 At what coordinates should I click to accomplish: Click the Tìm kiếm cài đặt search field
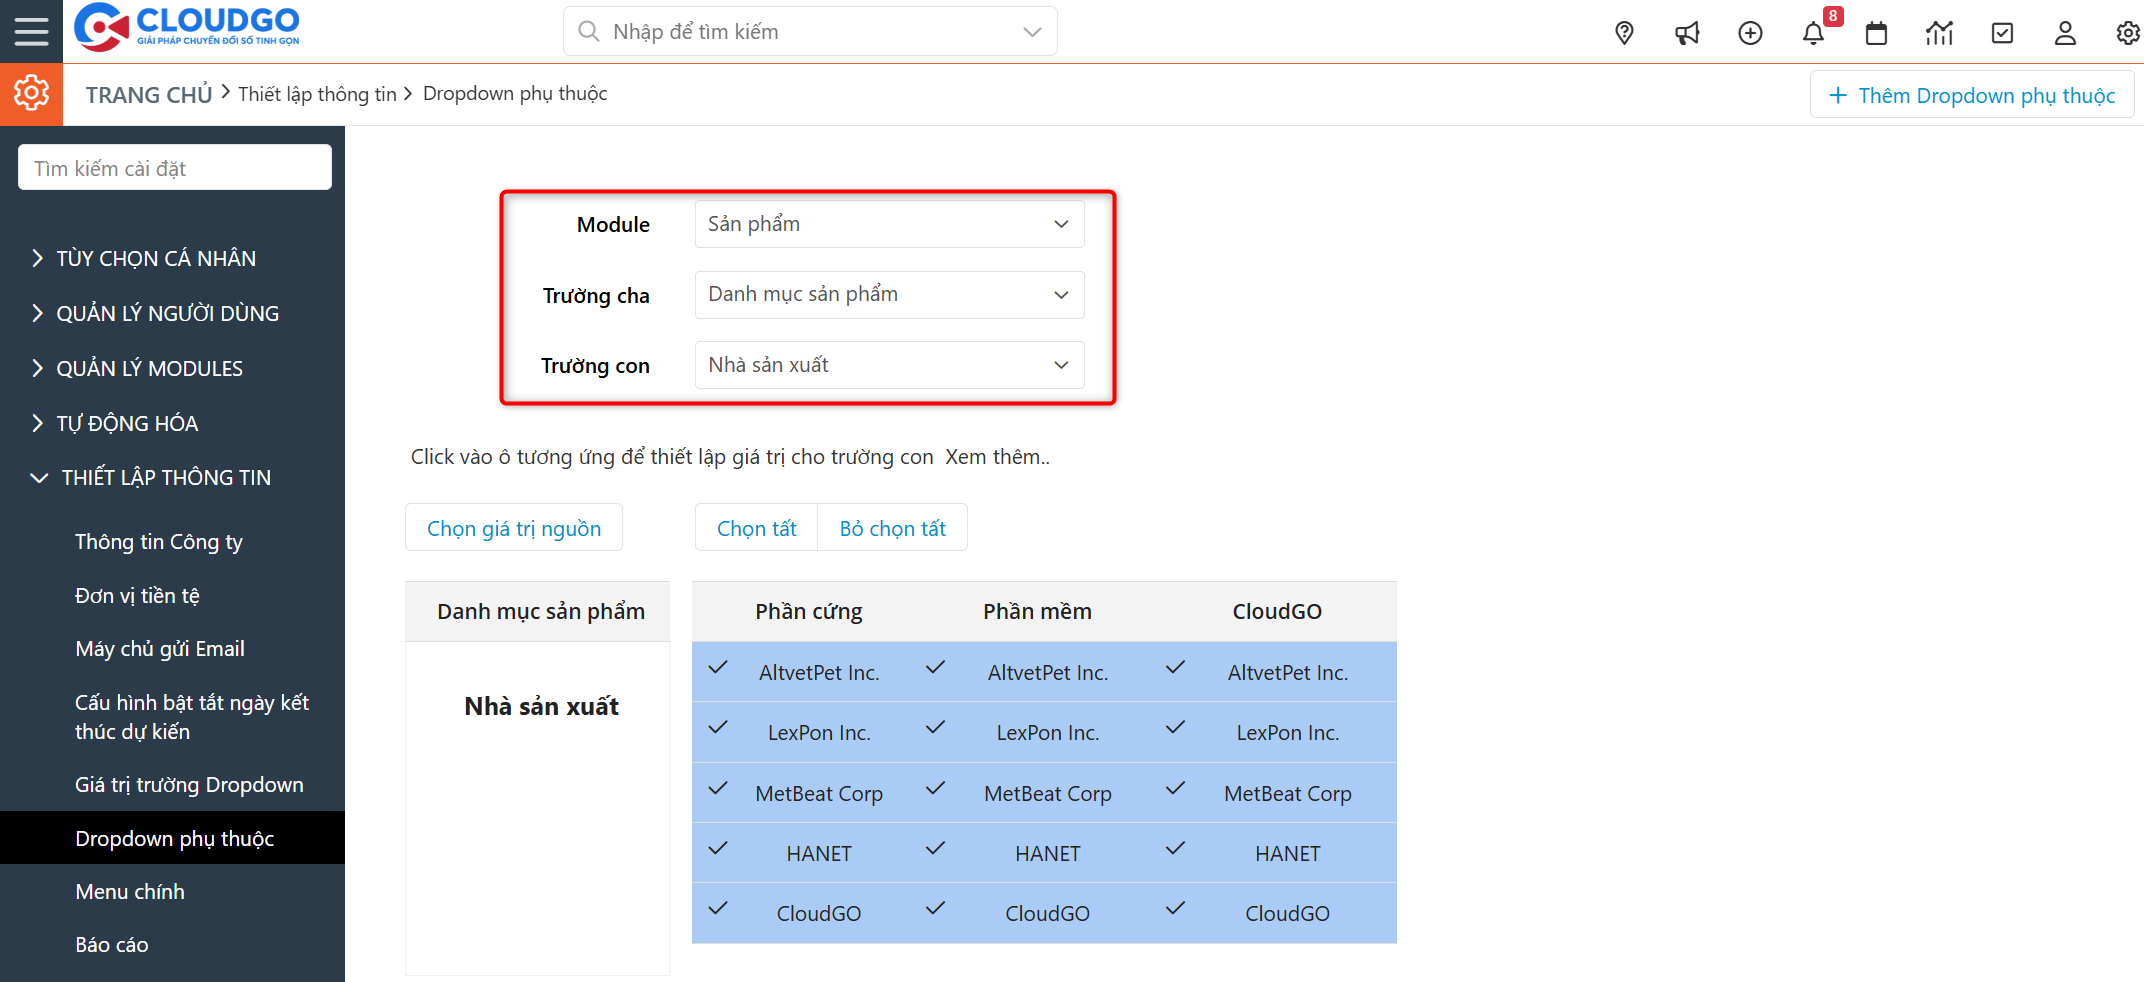(x=174, y=166)
